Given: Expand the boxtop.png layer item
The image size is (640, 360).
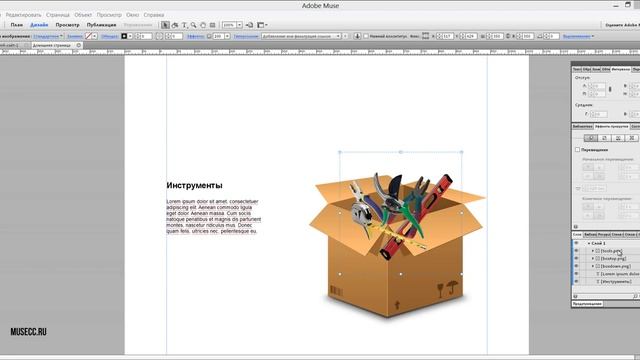Looking at the screenshot, I should click(x=593, y=258).
